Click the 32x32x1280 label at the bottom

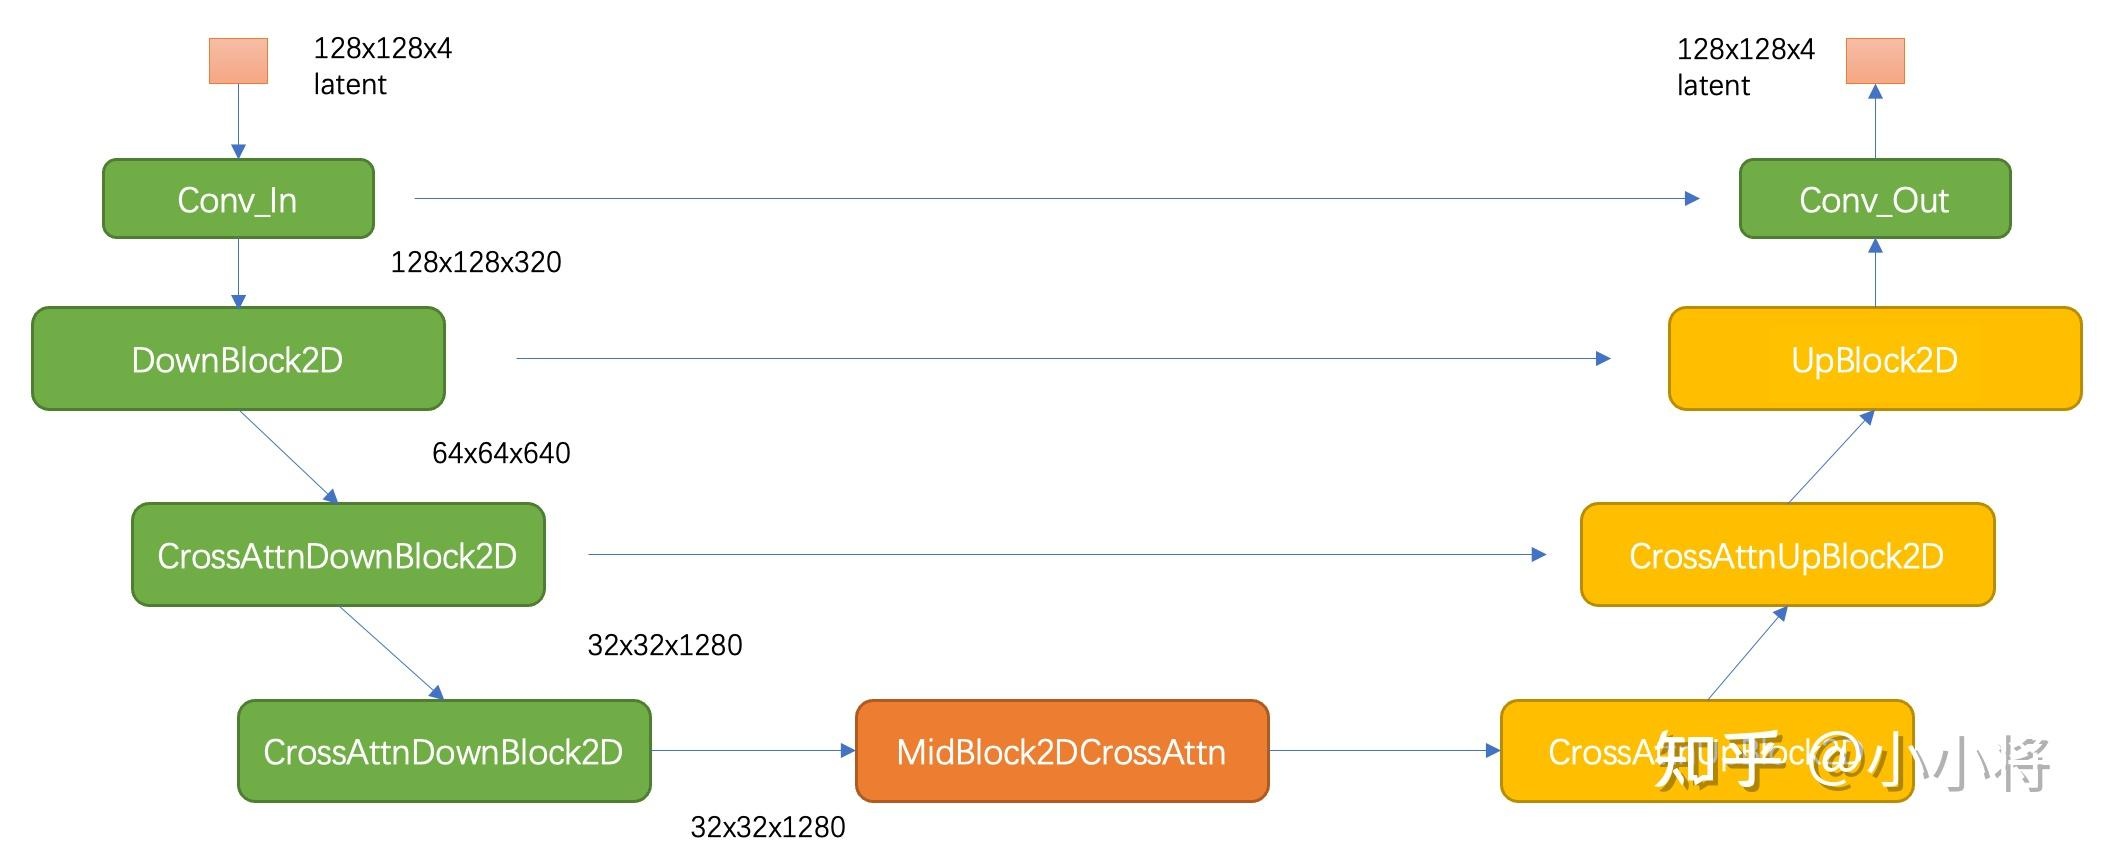pos(768,827)
